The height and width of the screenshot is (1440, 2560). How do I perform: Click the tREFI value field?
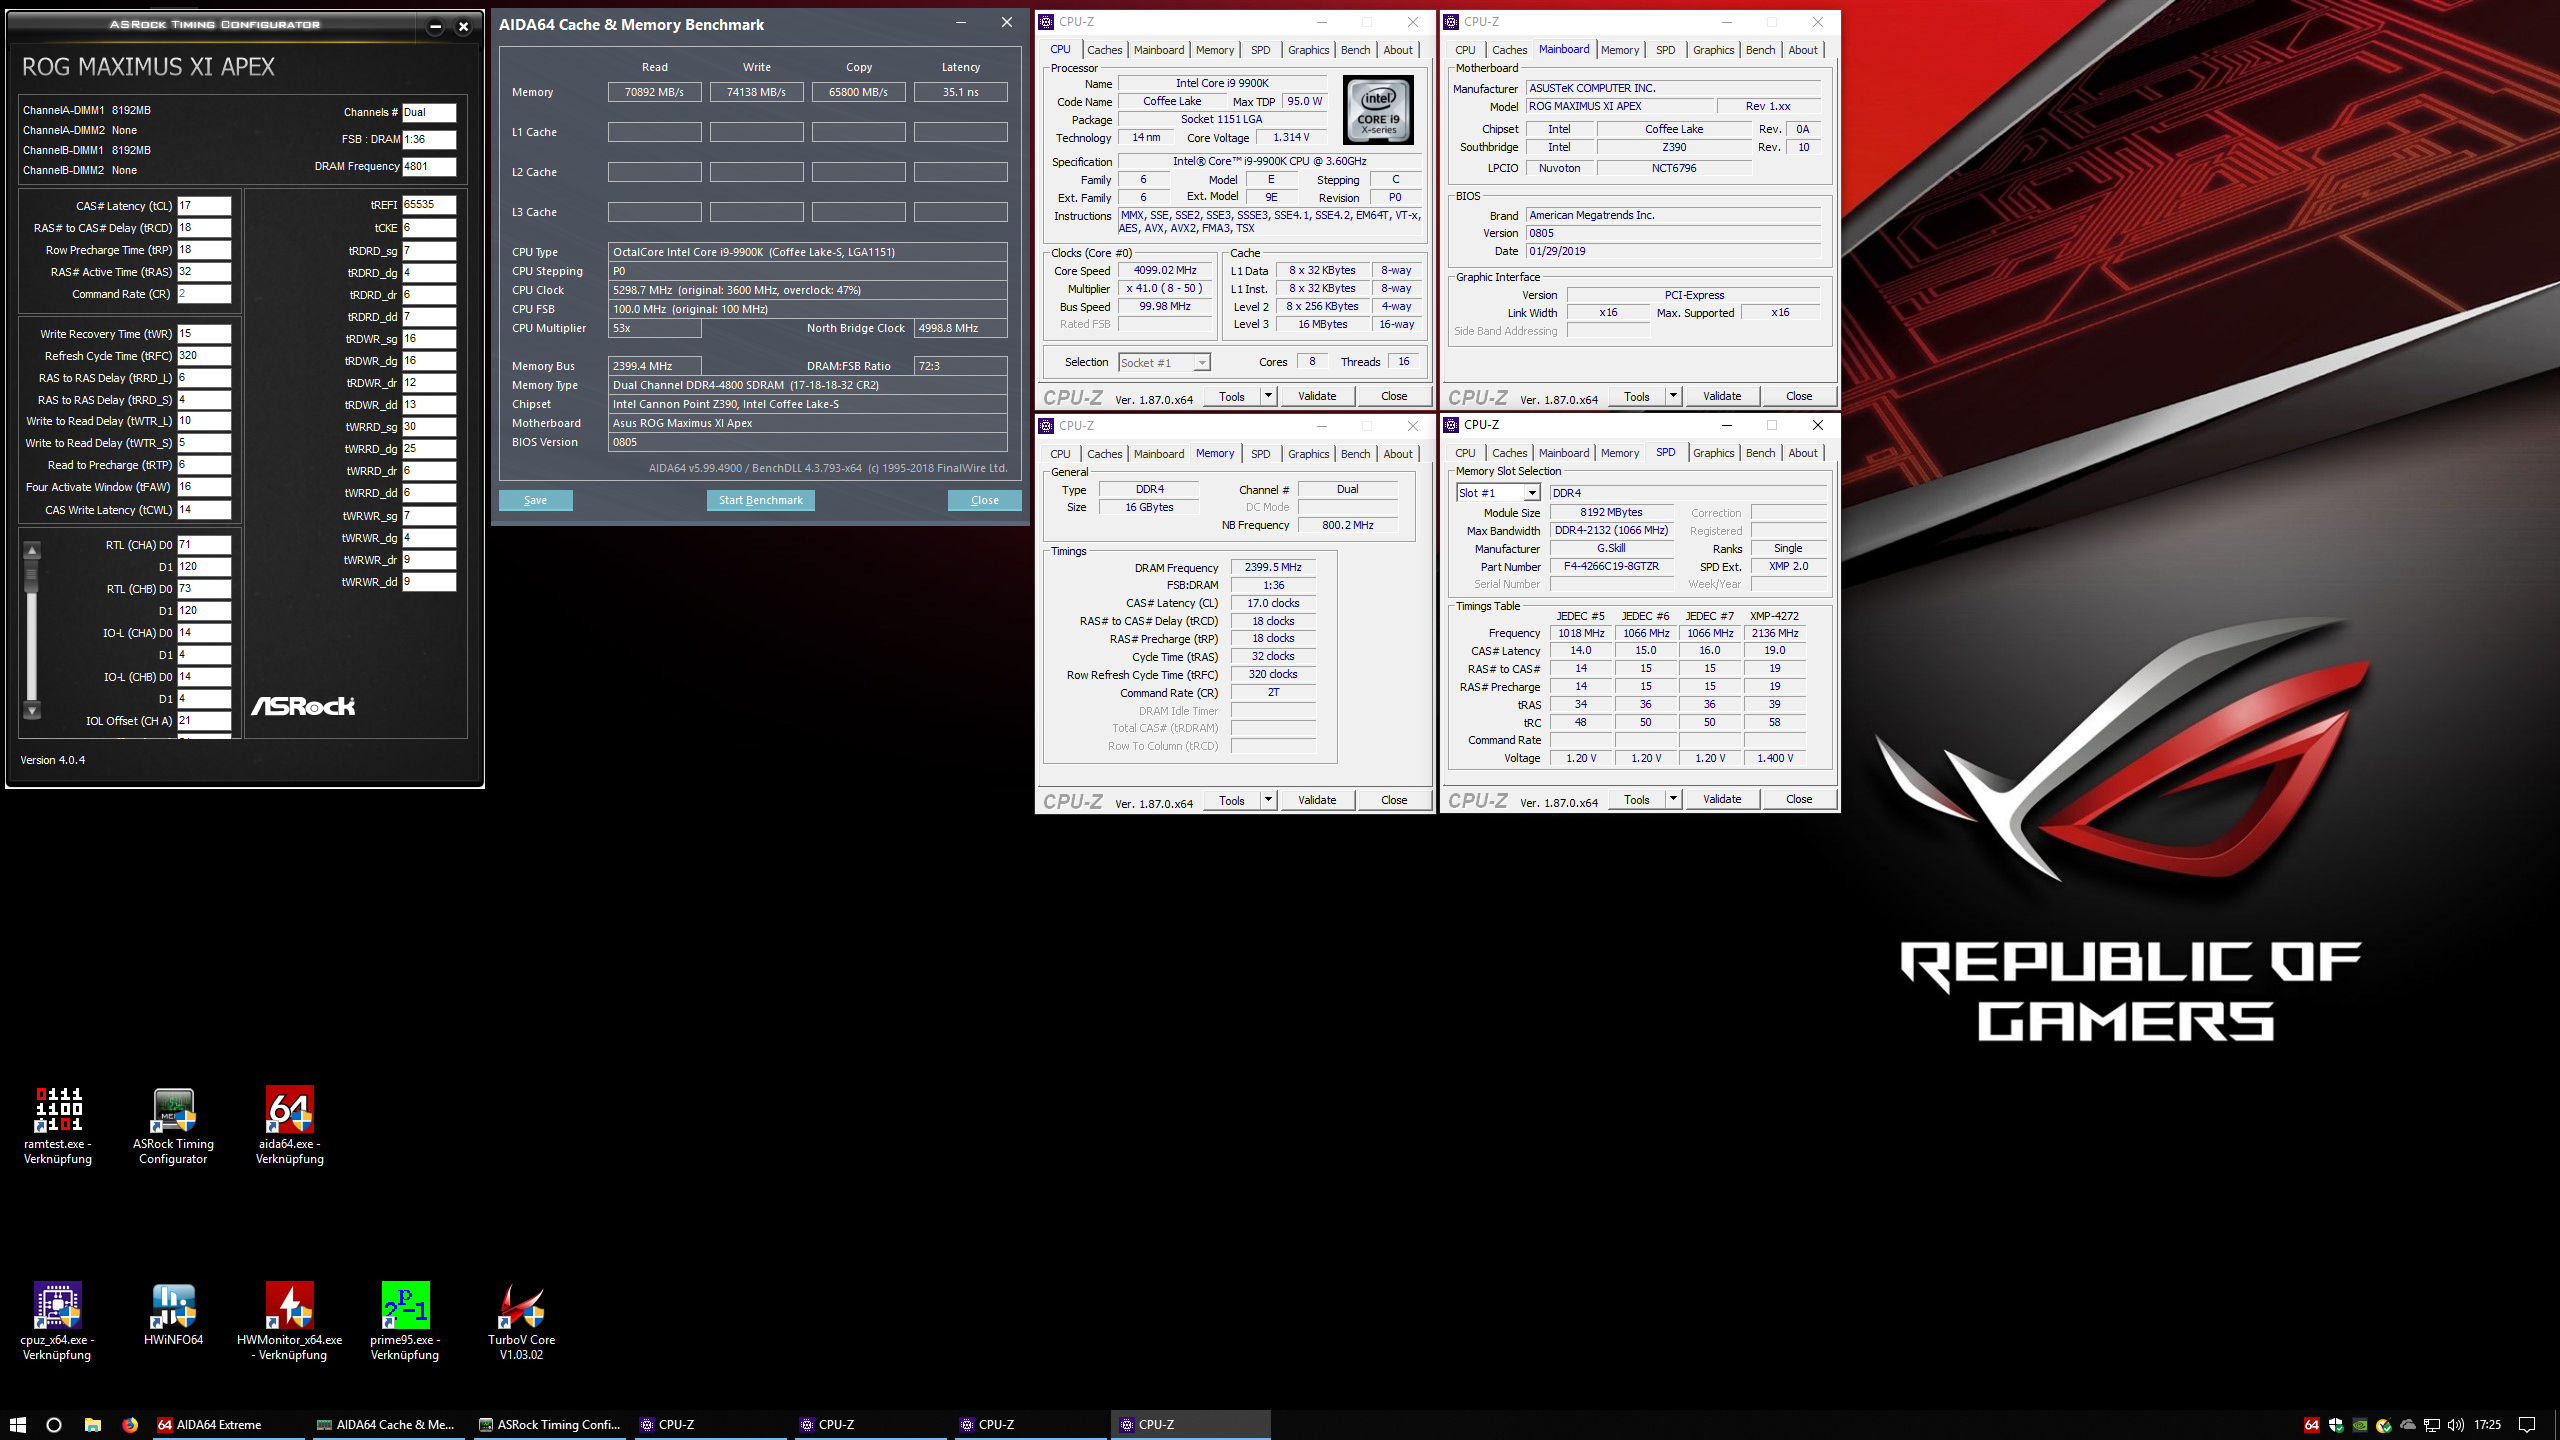pos(429,205)
